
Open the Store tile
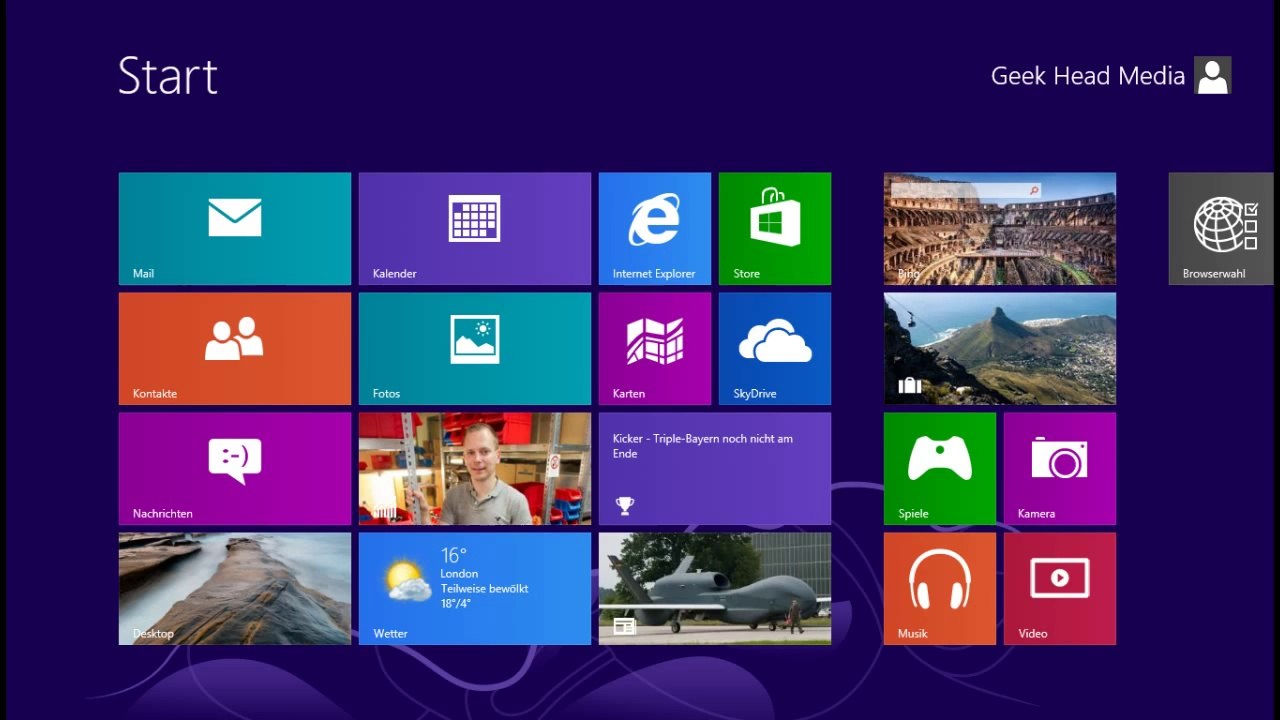[775, 229]
